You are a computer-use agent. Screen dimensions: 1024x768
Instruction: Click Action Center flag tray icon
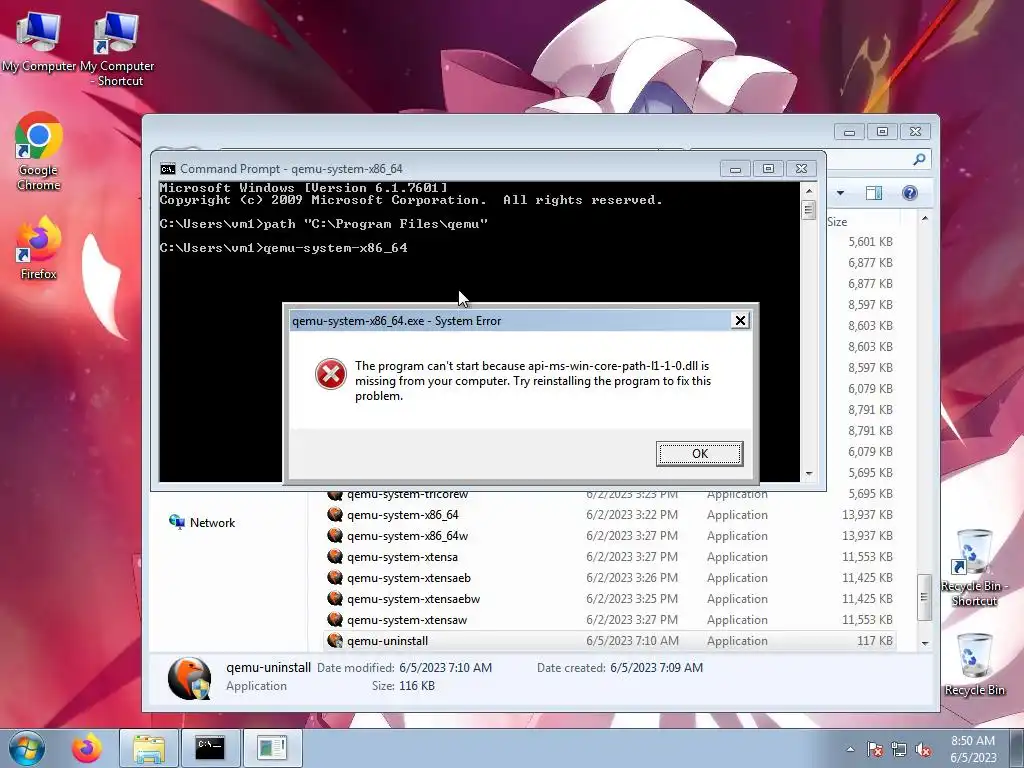coord(875,750)
